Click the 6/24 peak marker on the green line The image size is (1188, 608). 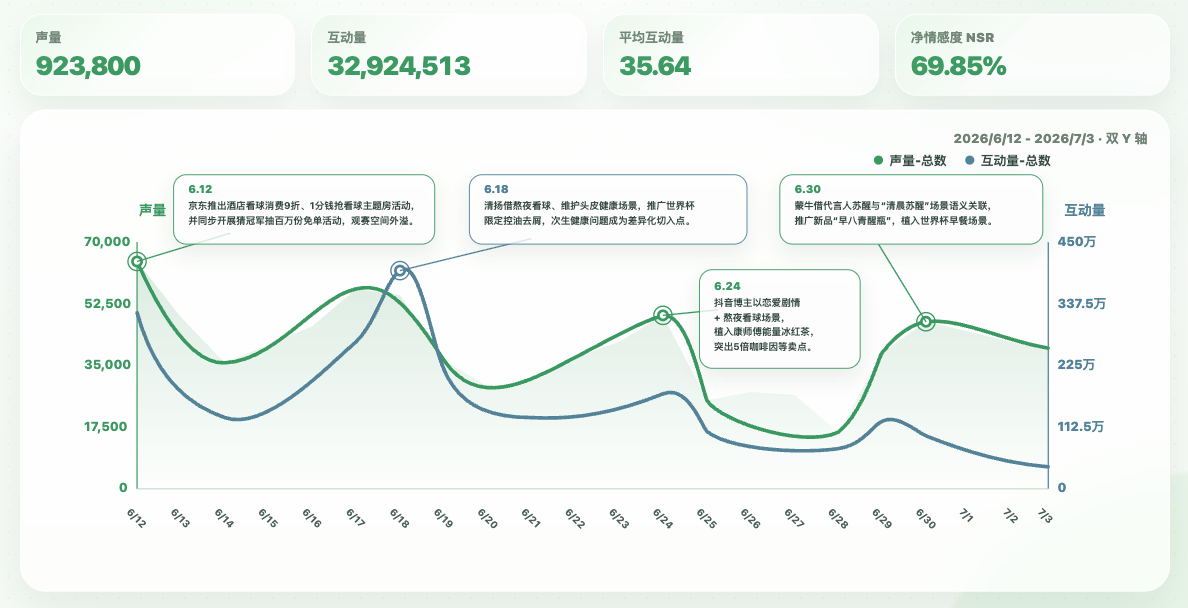(663, 315)
